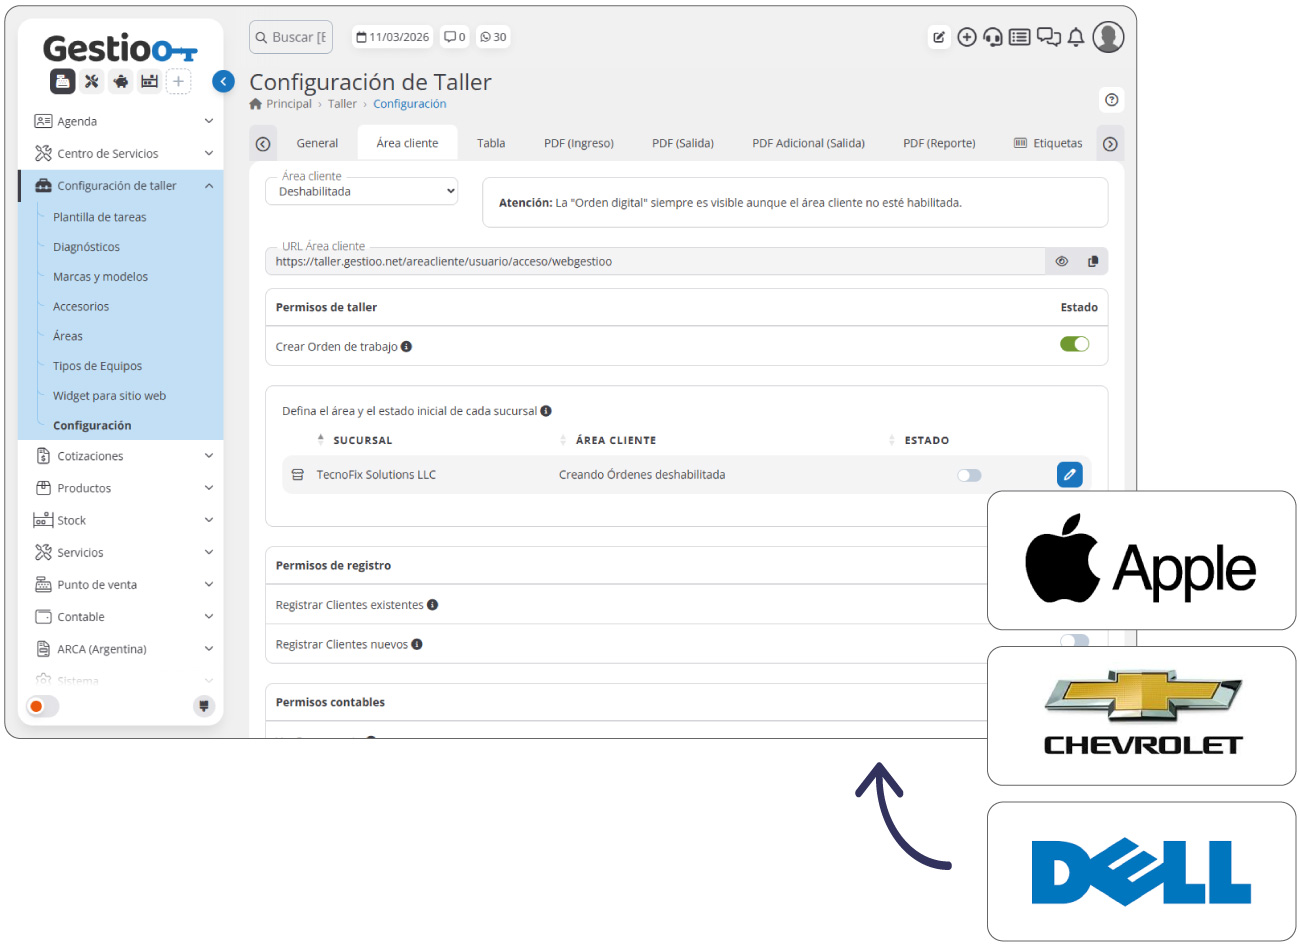Screen dimensions: 1300x950
Task: Click the info icon next to Crear Orden de trabajo
Action: tap(406, 347)
